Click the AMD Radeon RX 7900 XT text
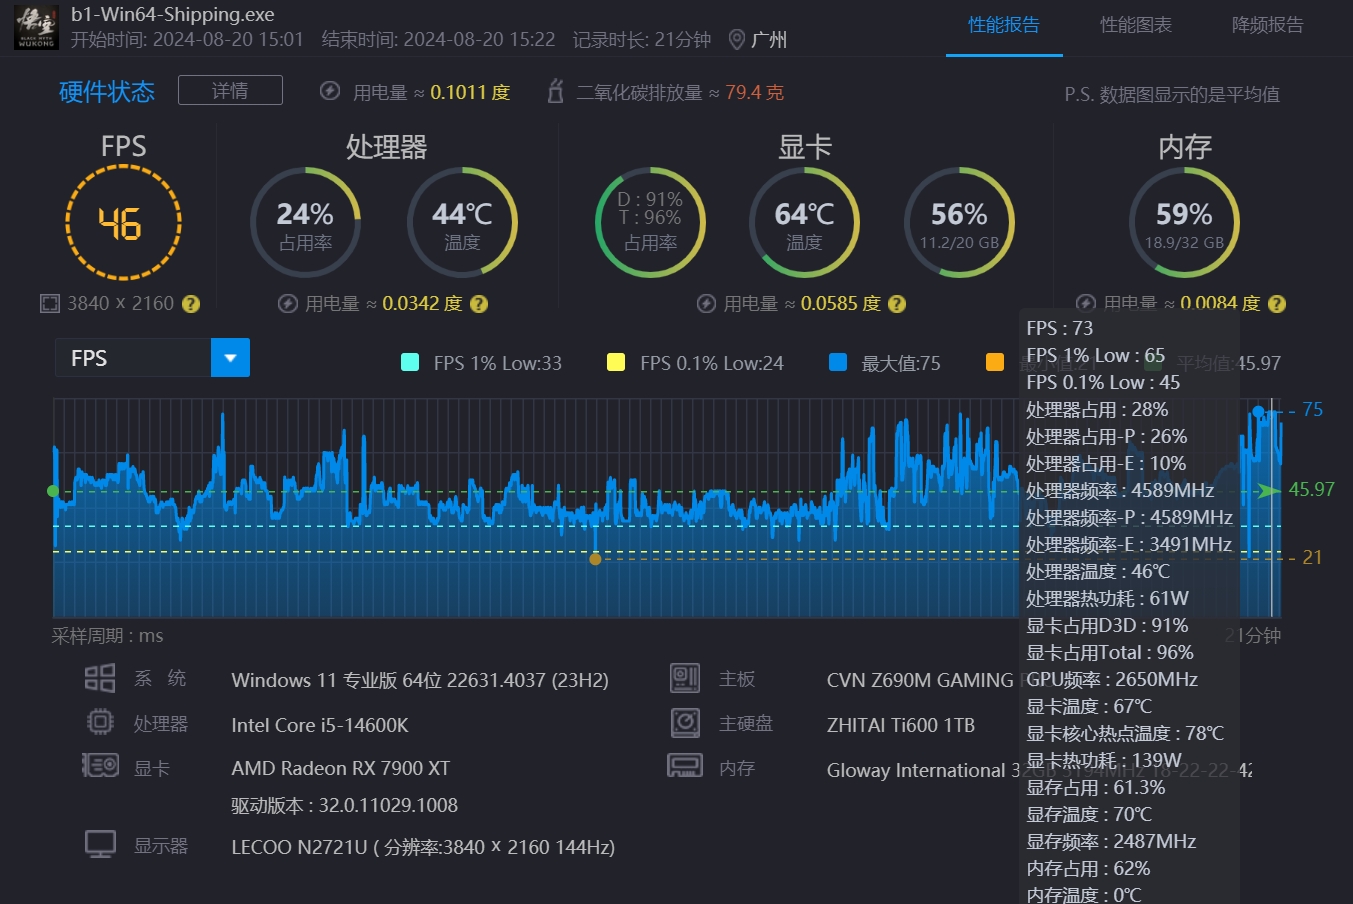This screenshot has width=1353, height=904. 341,768
